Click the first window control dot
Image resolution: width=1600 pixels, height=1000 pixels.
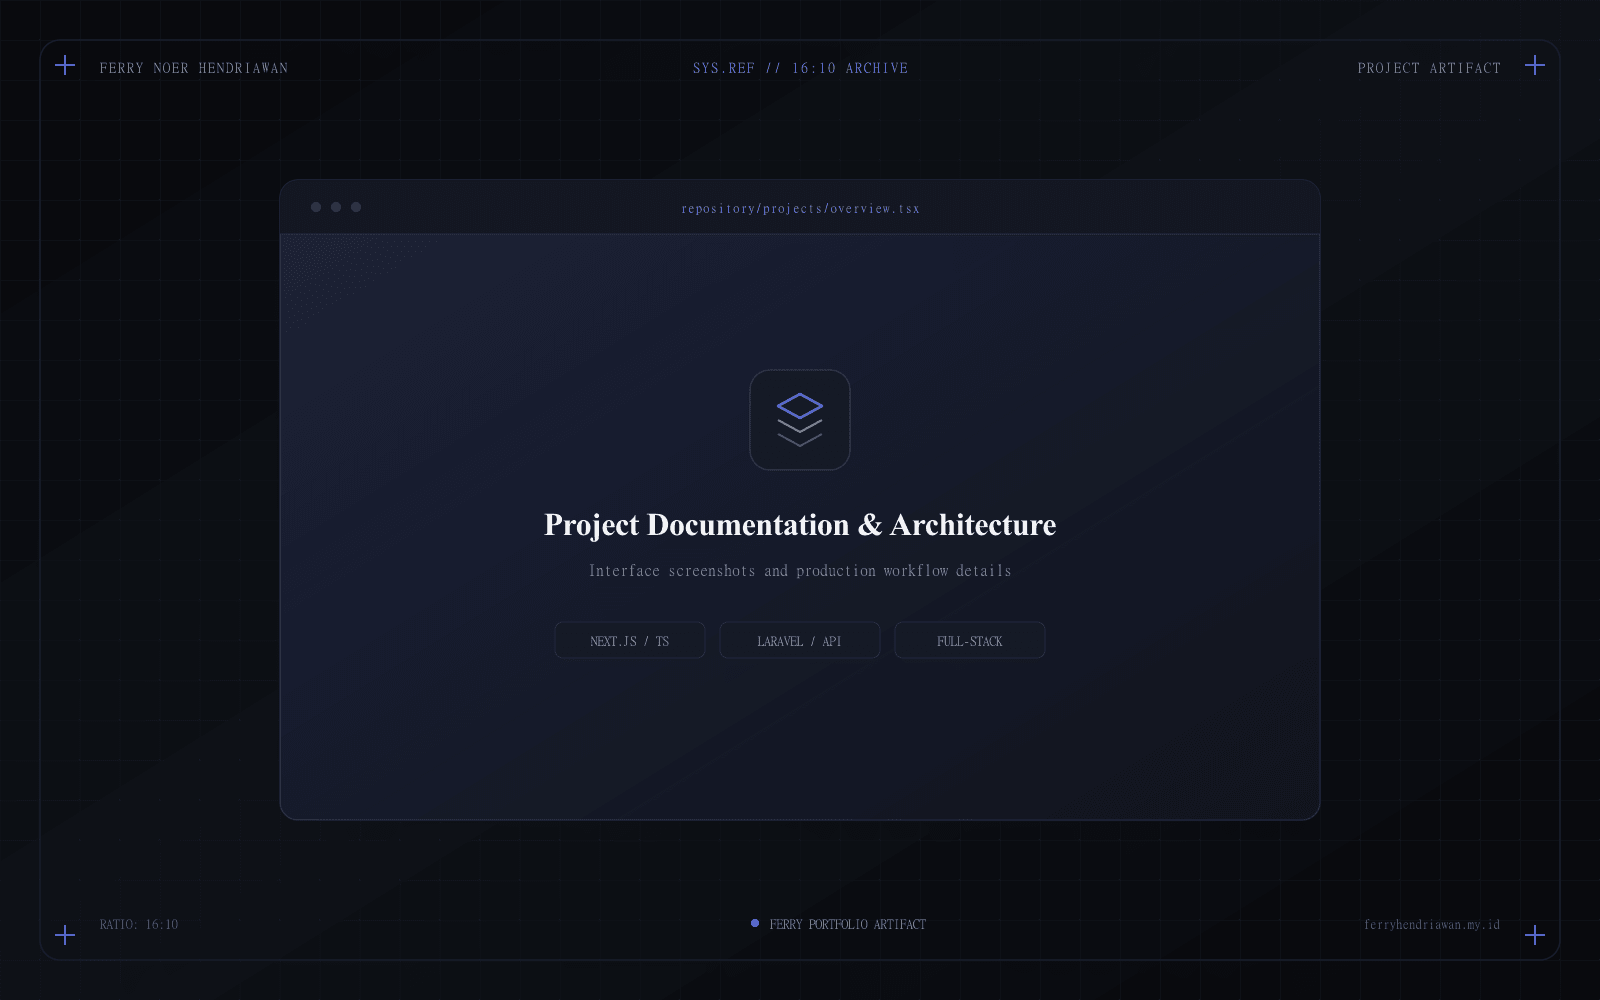pyautogui.click(x=316, y=207)
